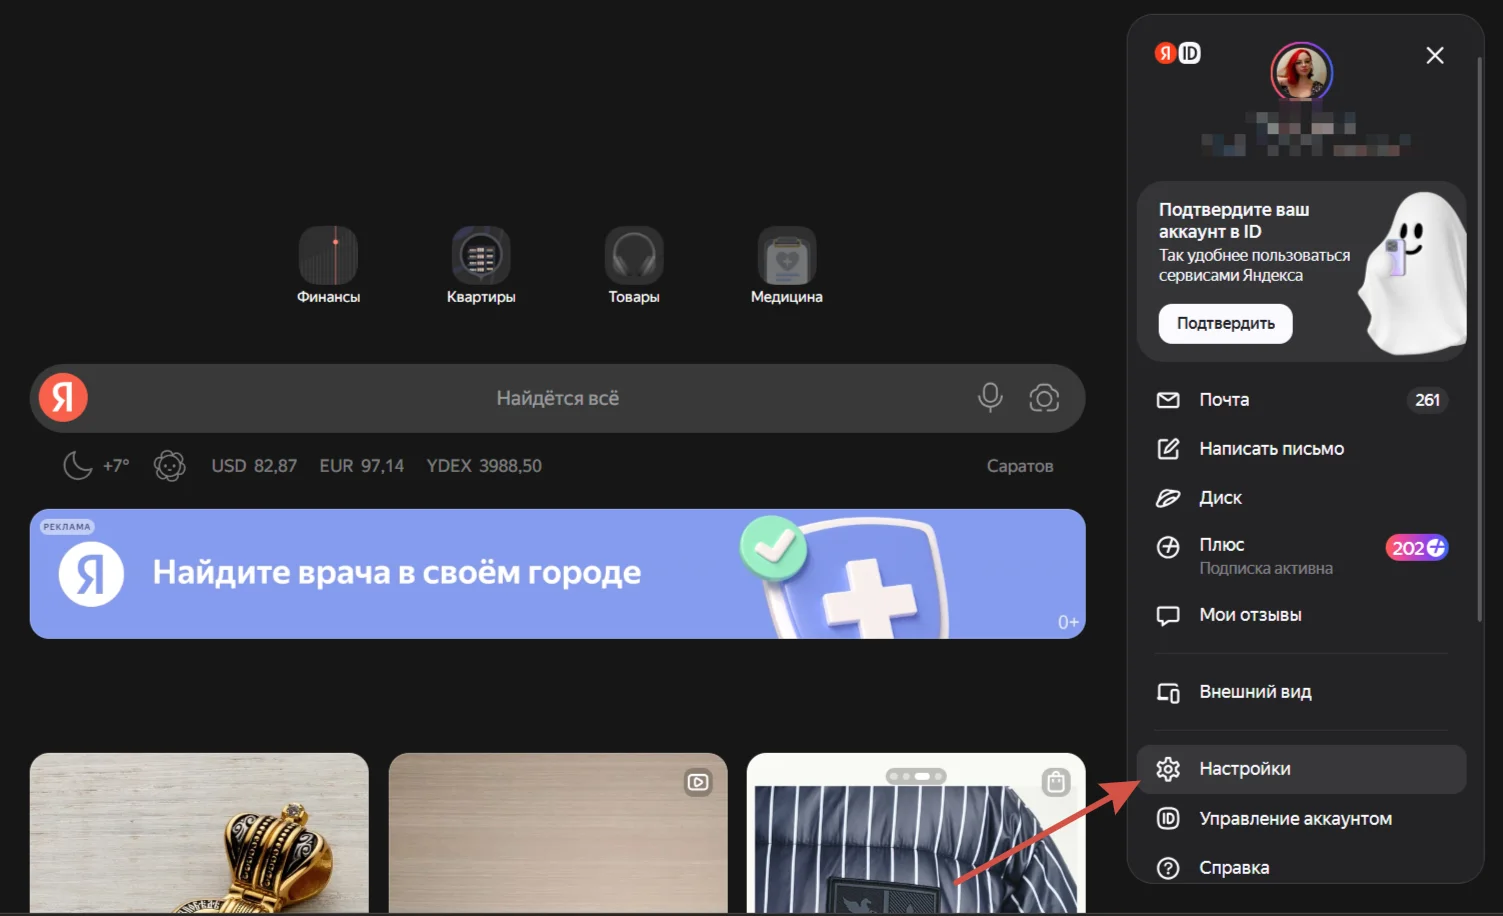Click the +7° weather temperature

116,466
